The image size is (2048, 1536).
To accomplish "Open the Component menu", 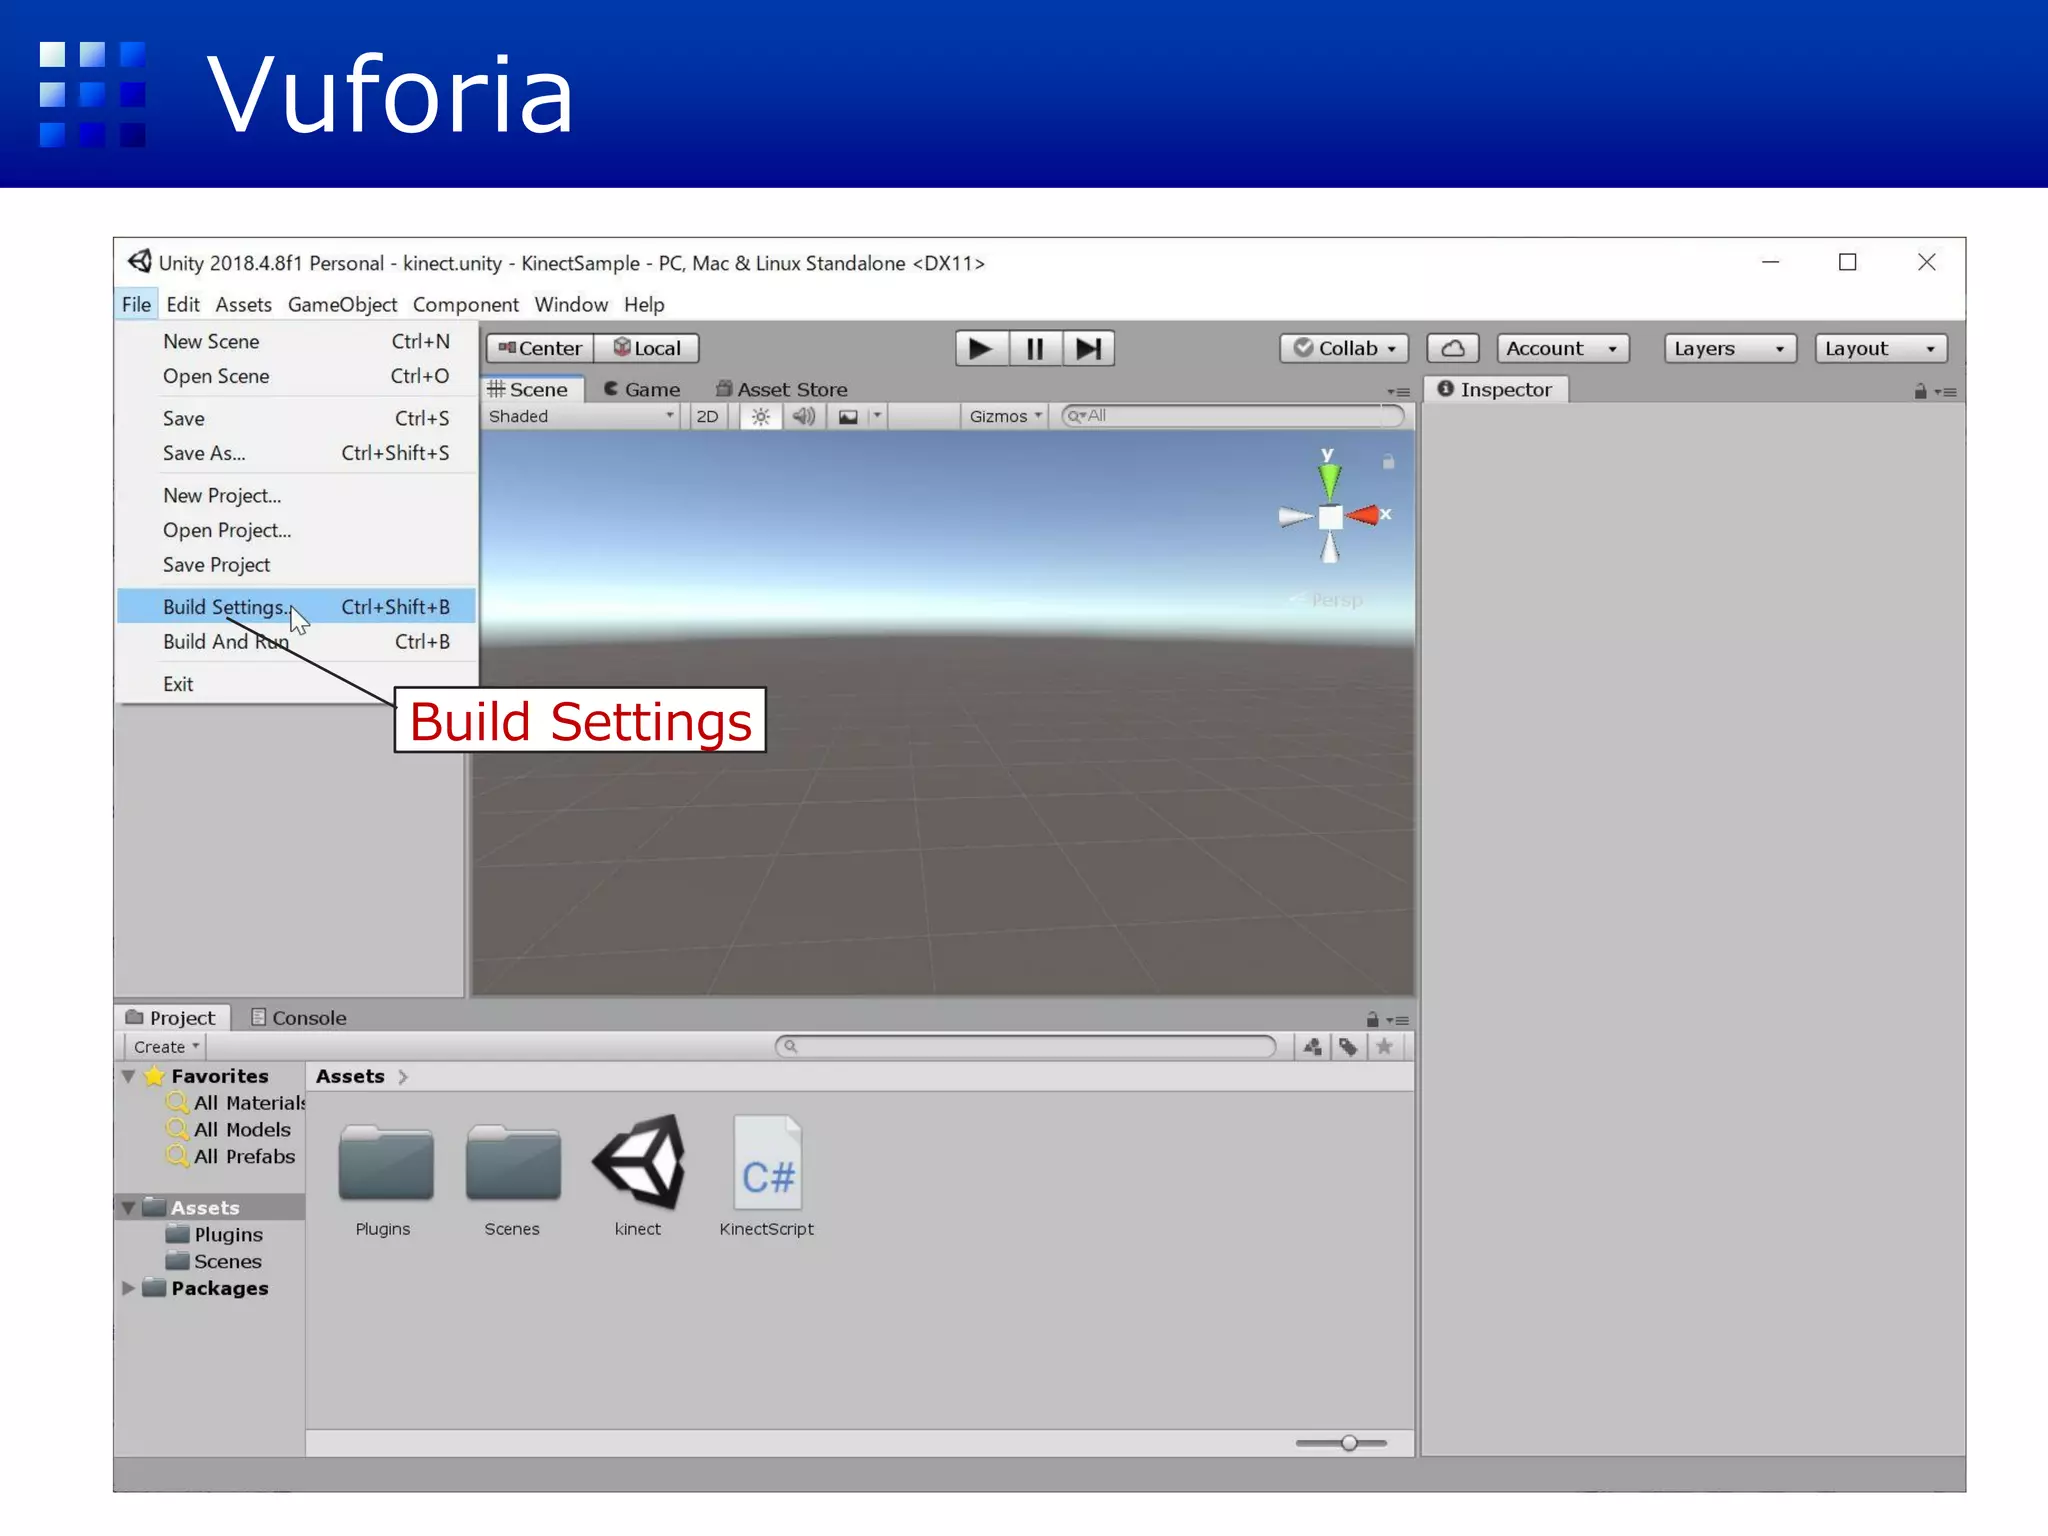I will 465,304.
